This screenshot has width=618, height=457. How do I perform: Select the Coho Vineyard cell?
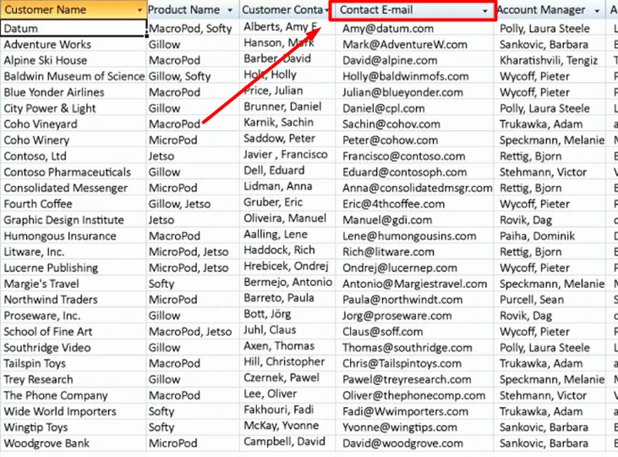pyautogui.click(x=73, y=124)
